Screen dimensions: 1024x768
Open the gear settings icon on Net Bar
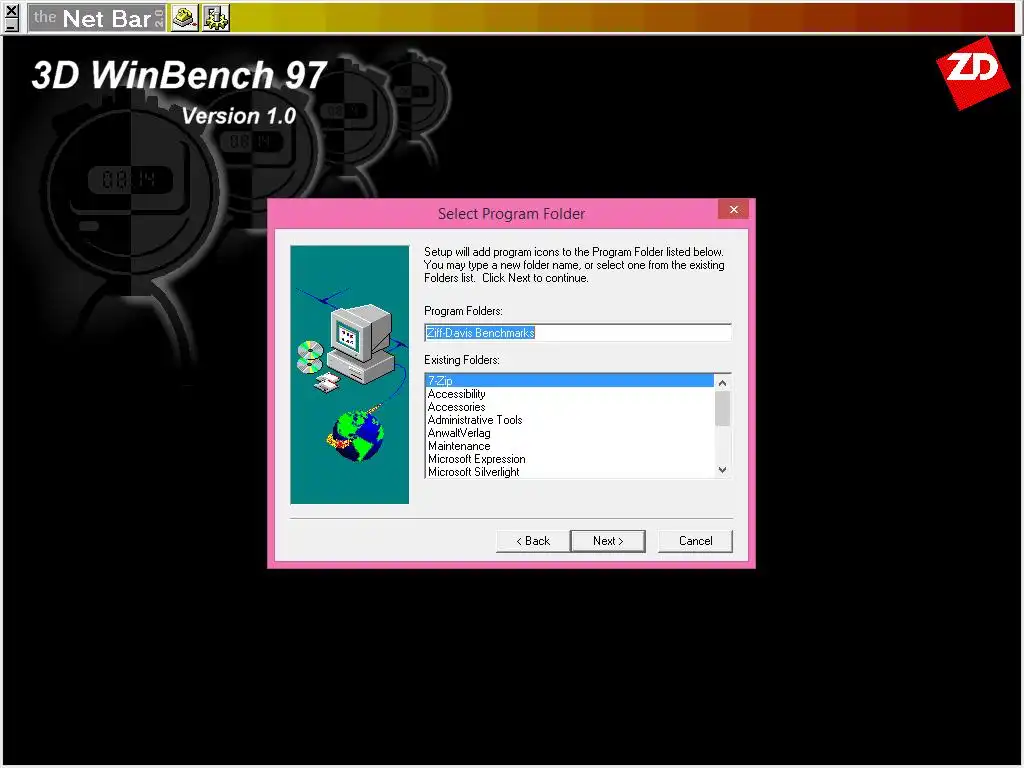pyautogui.click(x=216, y=18)
